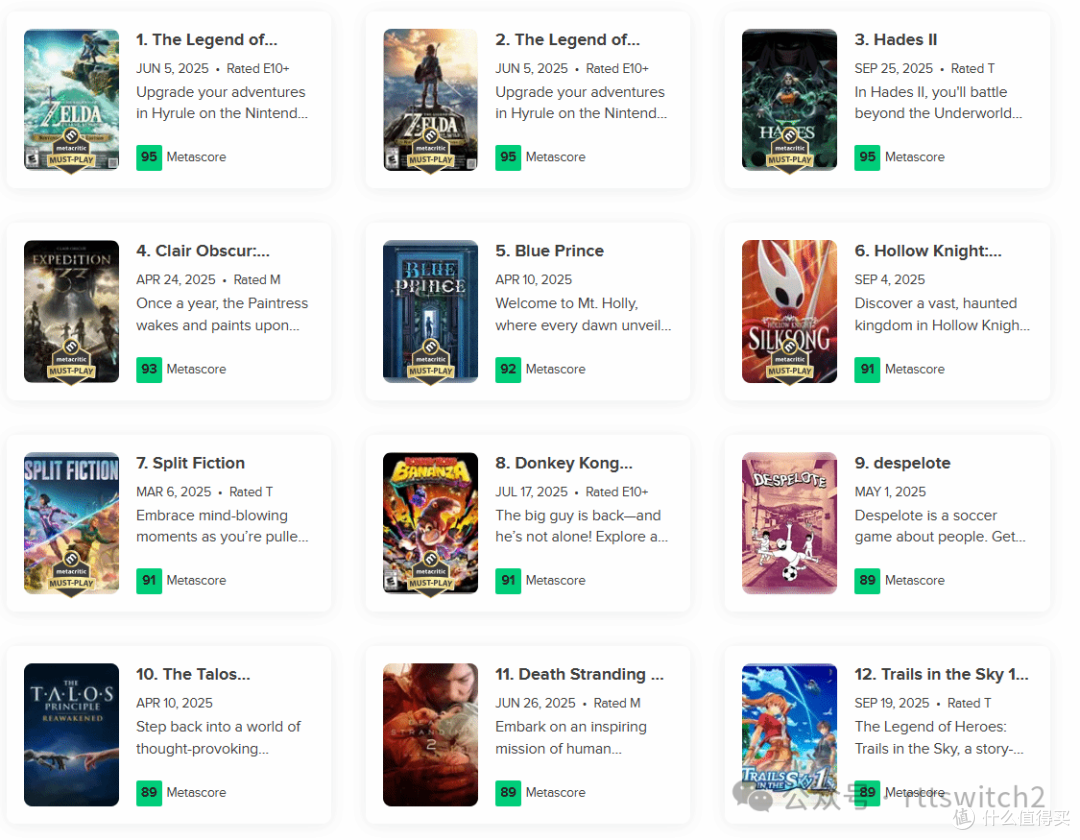Select Talos Principle Reawakened cover
Viewport: 1080px width, 840px height.
point(71,735)
